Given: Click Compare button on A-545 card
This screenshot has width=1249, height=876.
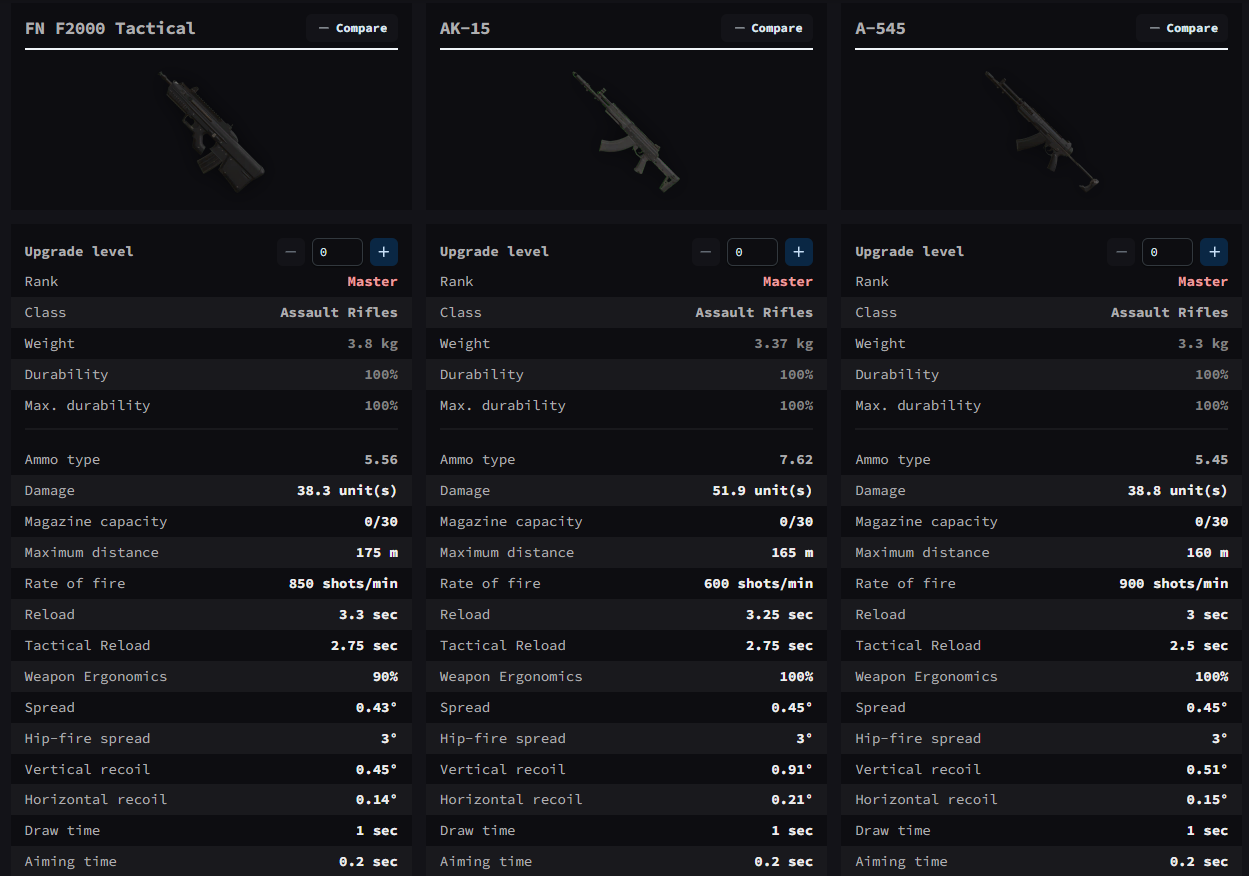Looking at the screenshot, I should click(1182, 28).
